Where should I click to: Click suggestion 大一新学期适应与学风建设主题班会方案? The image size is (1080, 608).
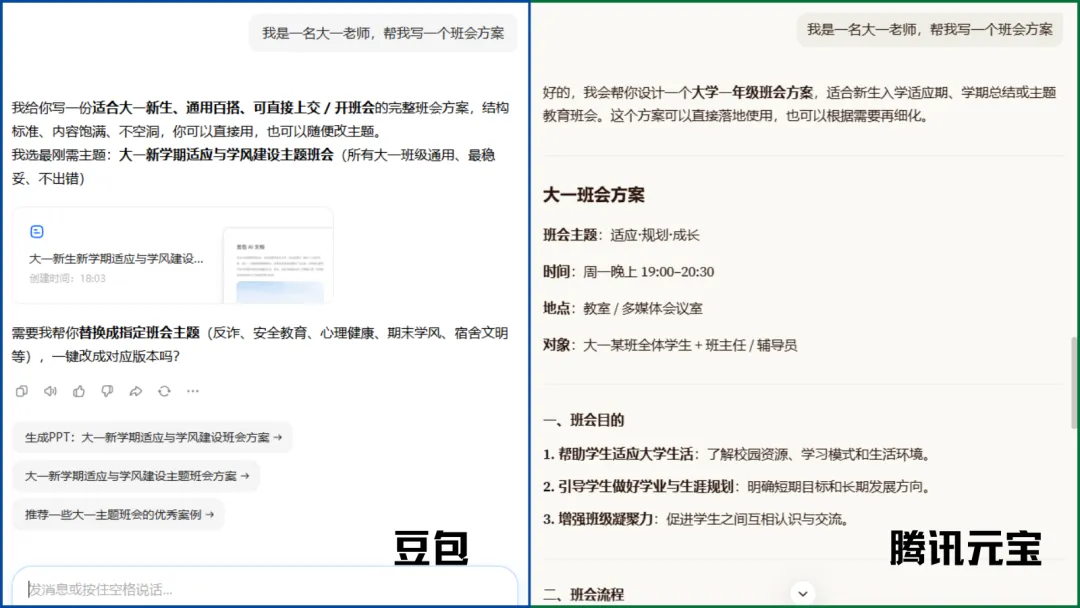[x=136, y=476]
